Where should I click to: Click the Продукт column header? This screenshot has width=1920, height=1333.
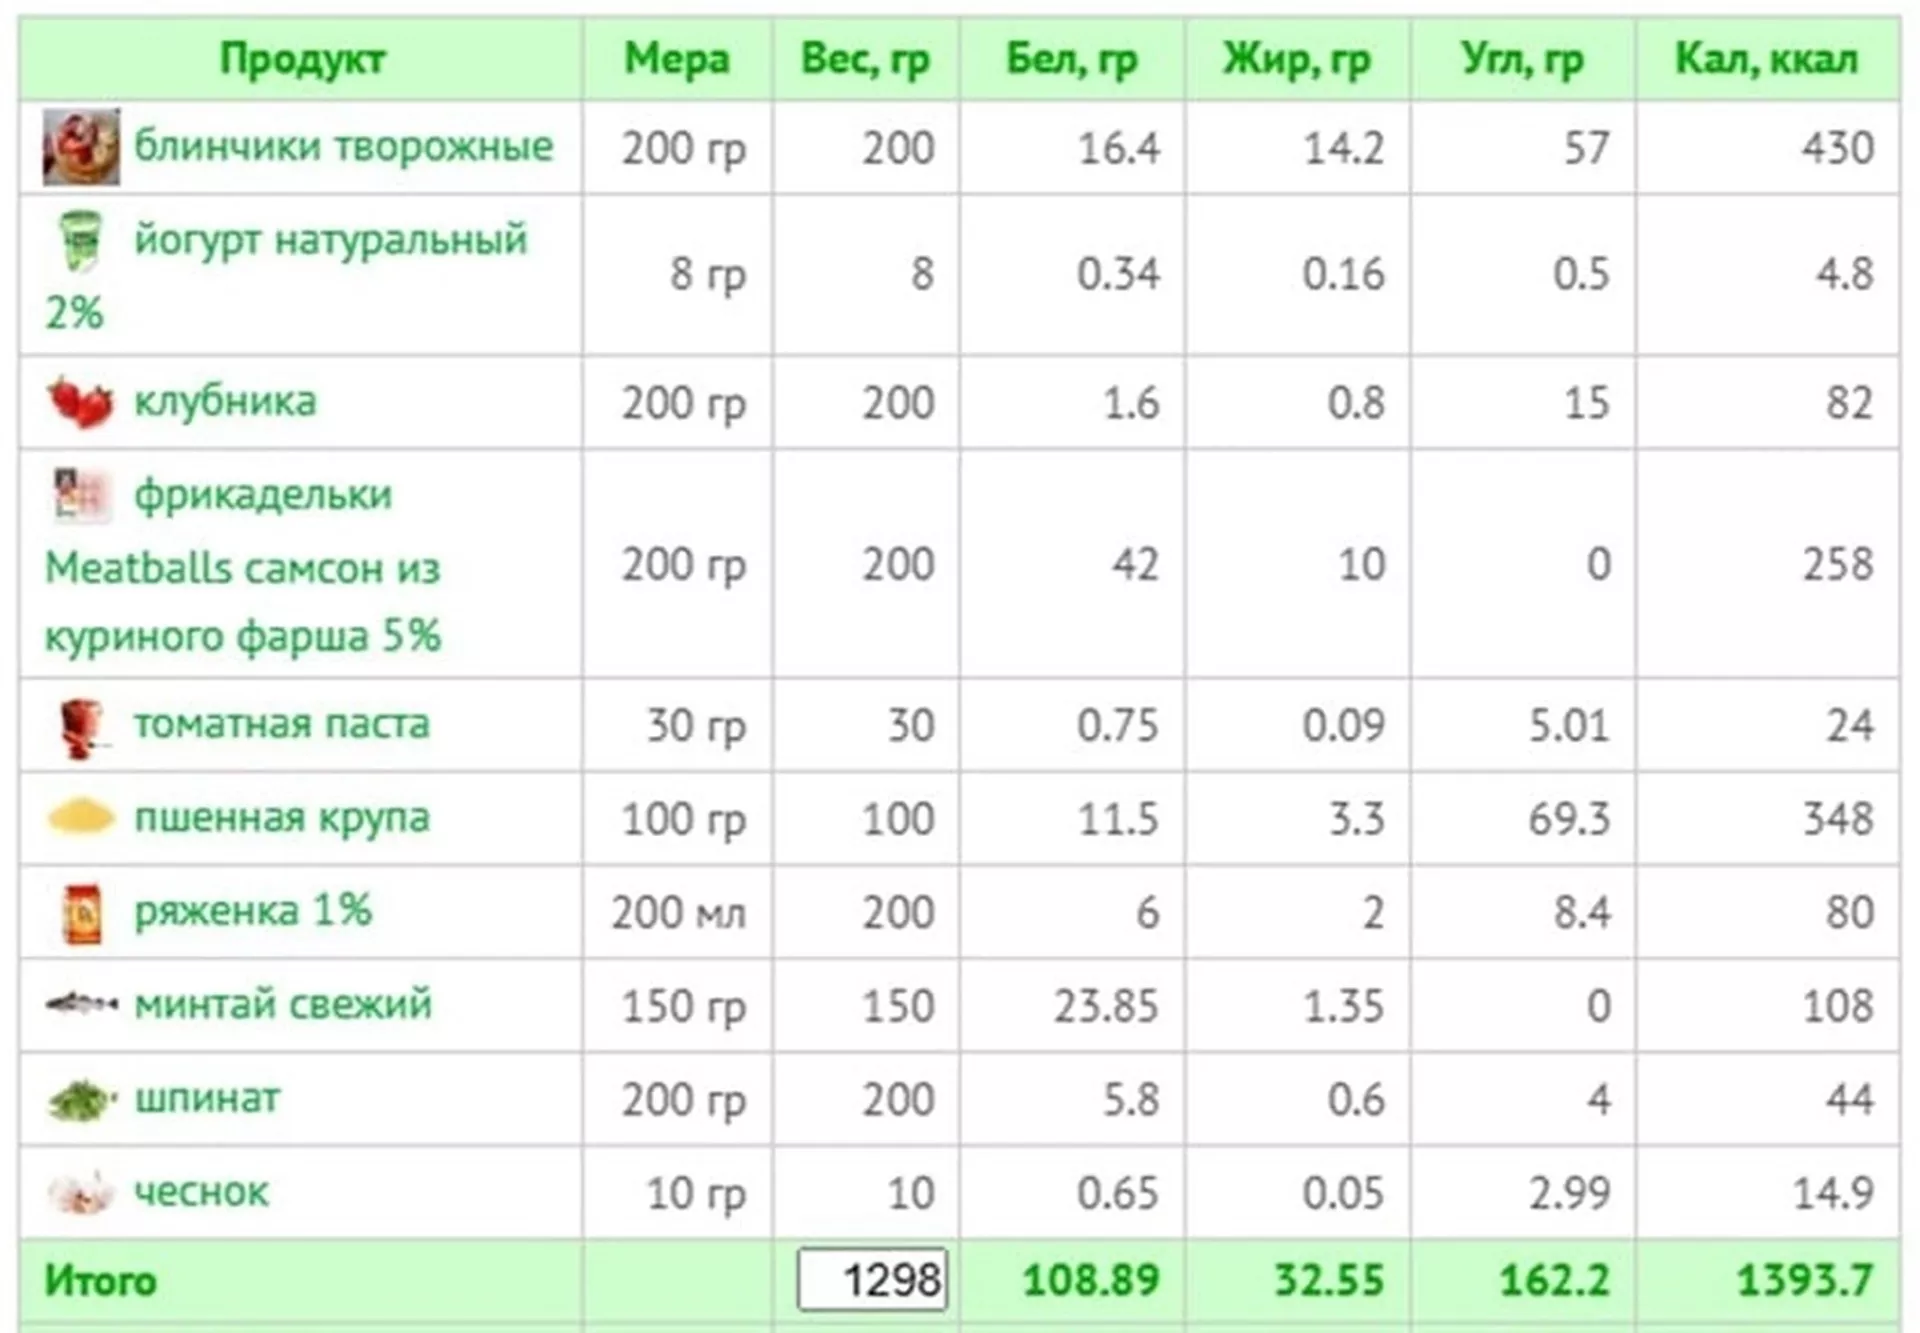(301, 58)
